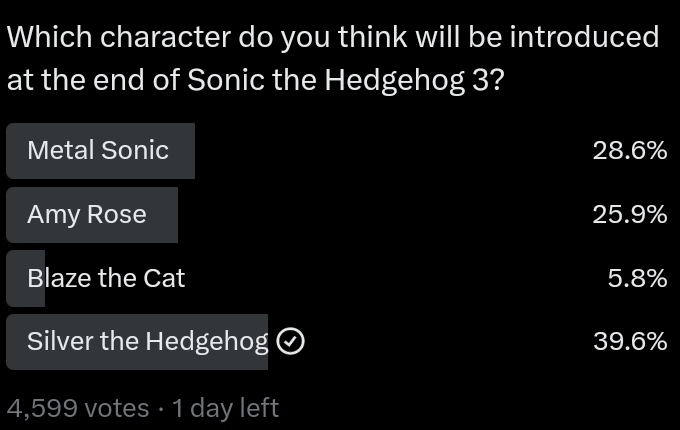
Task: Select the Amy Rose poll option
Action: coord(337,215)
